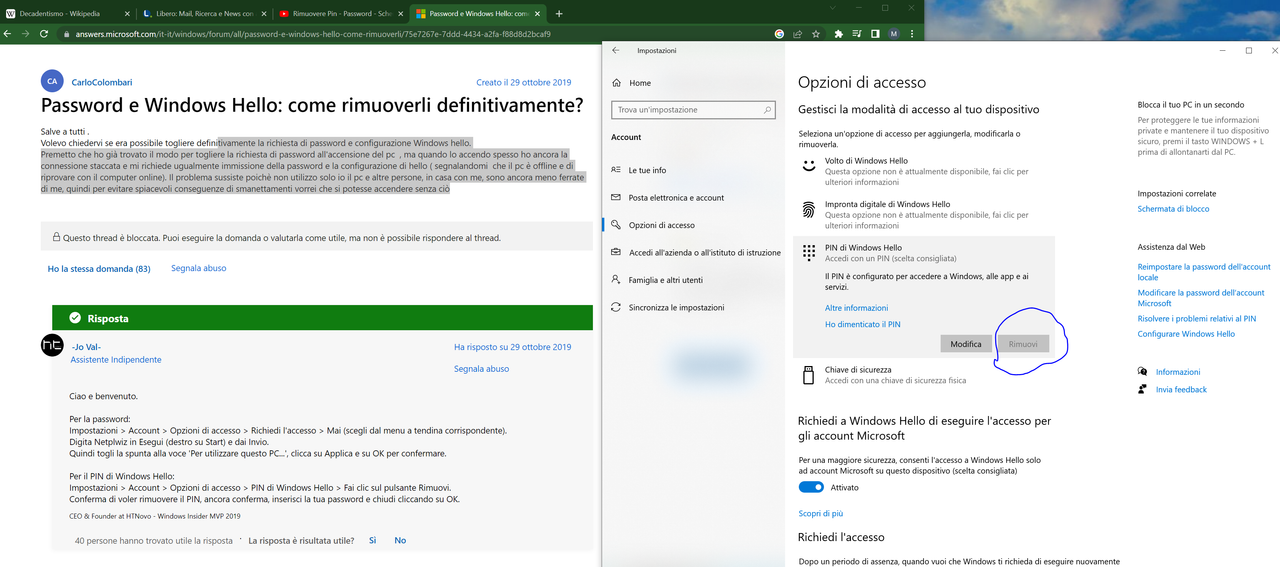The image size is (1280, 567).
Task: Close the Decadentismo - Wikipedia tab
Action: (126, 14)
